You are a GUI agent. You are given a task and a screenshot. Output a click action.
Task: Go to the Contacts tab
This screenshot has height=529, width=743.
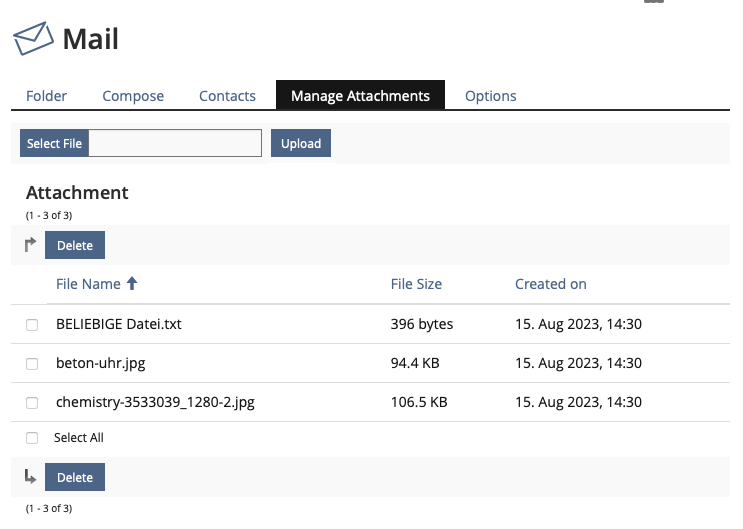[227, 96]
